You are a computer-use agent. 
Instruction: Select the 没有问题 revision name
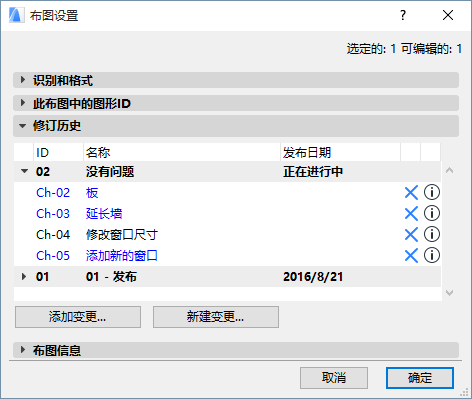[x=110, y=172]
